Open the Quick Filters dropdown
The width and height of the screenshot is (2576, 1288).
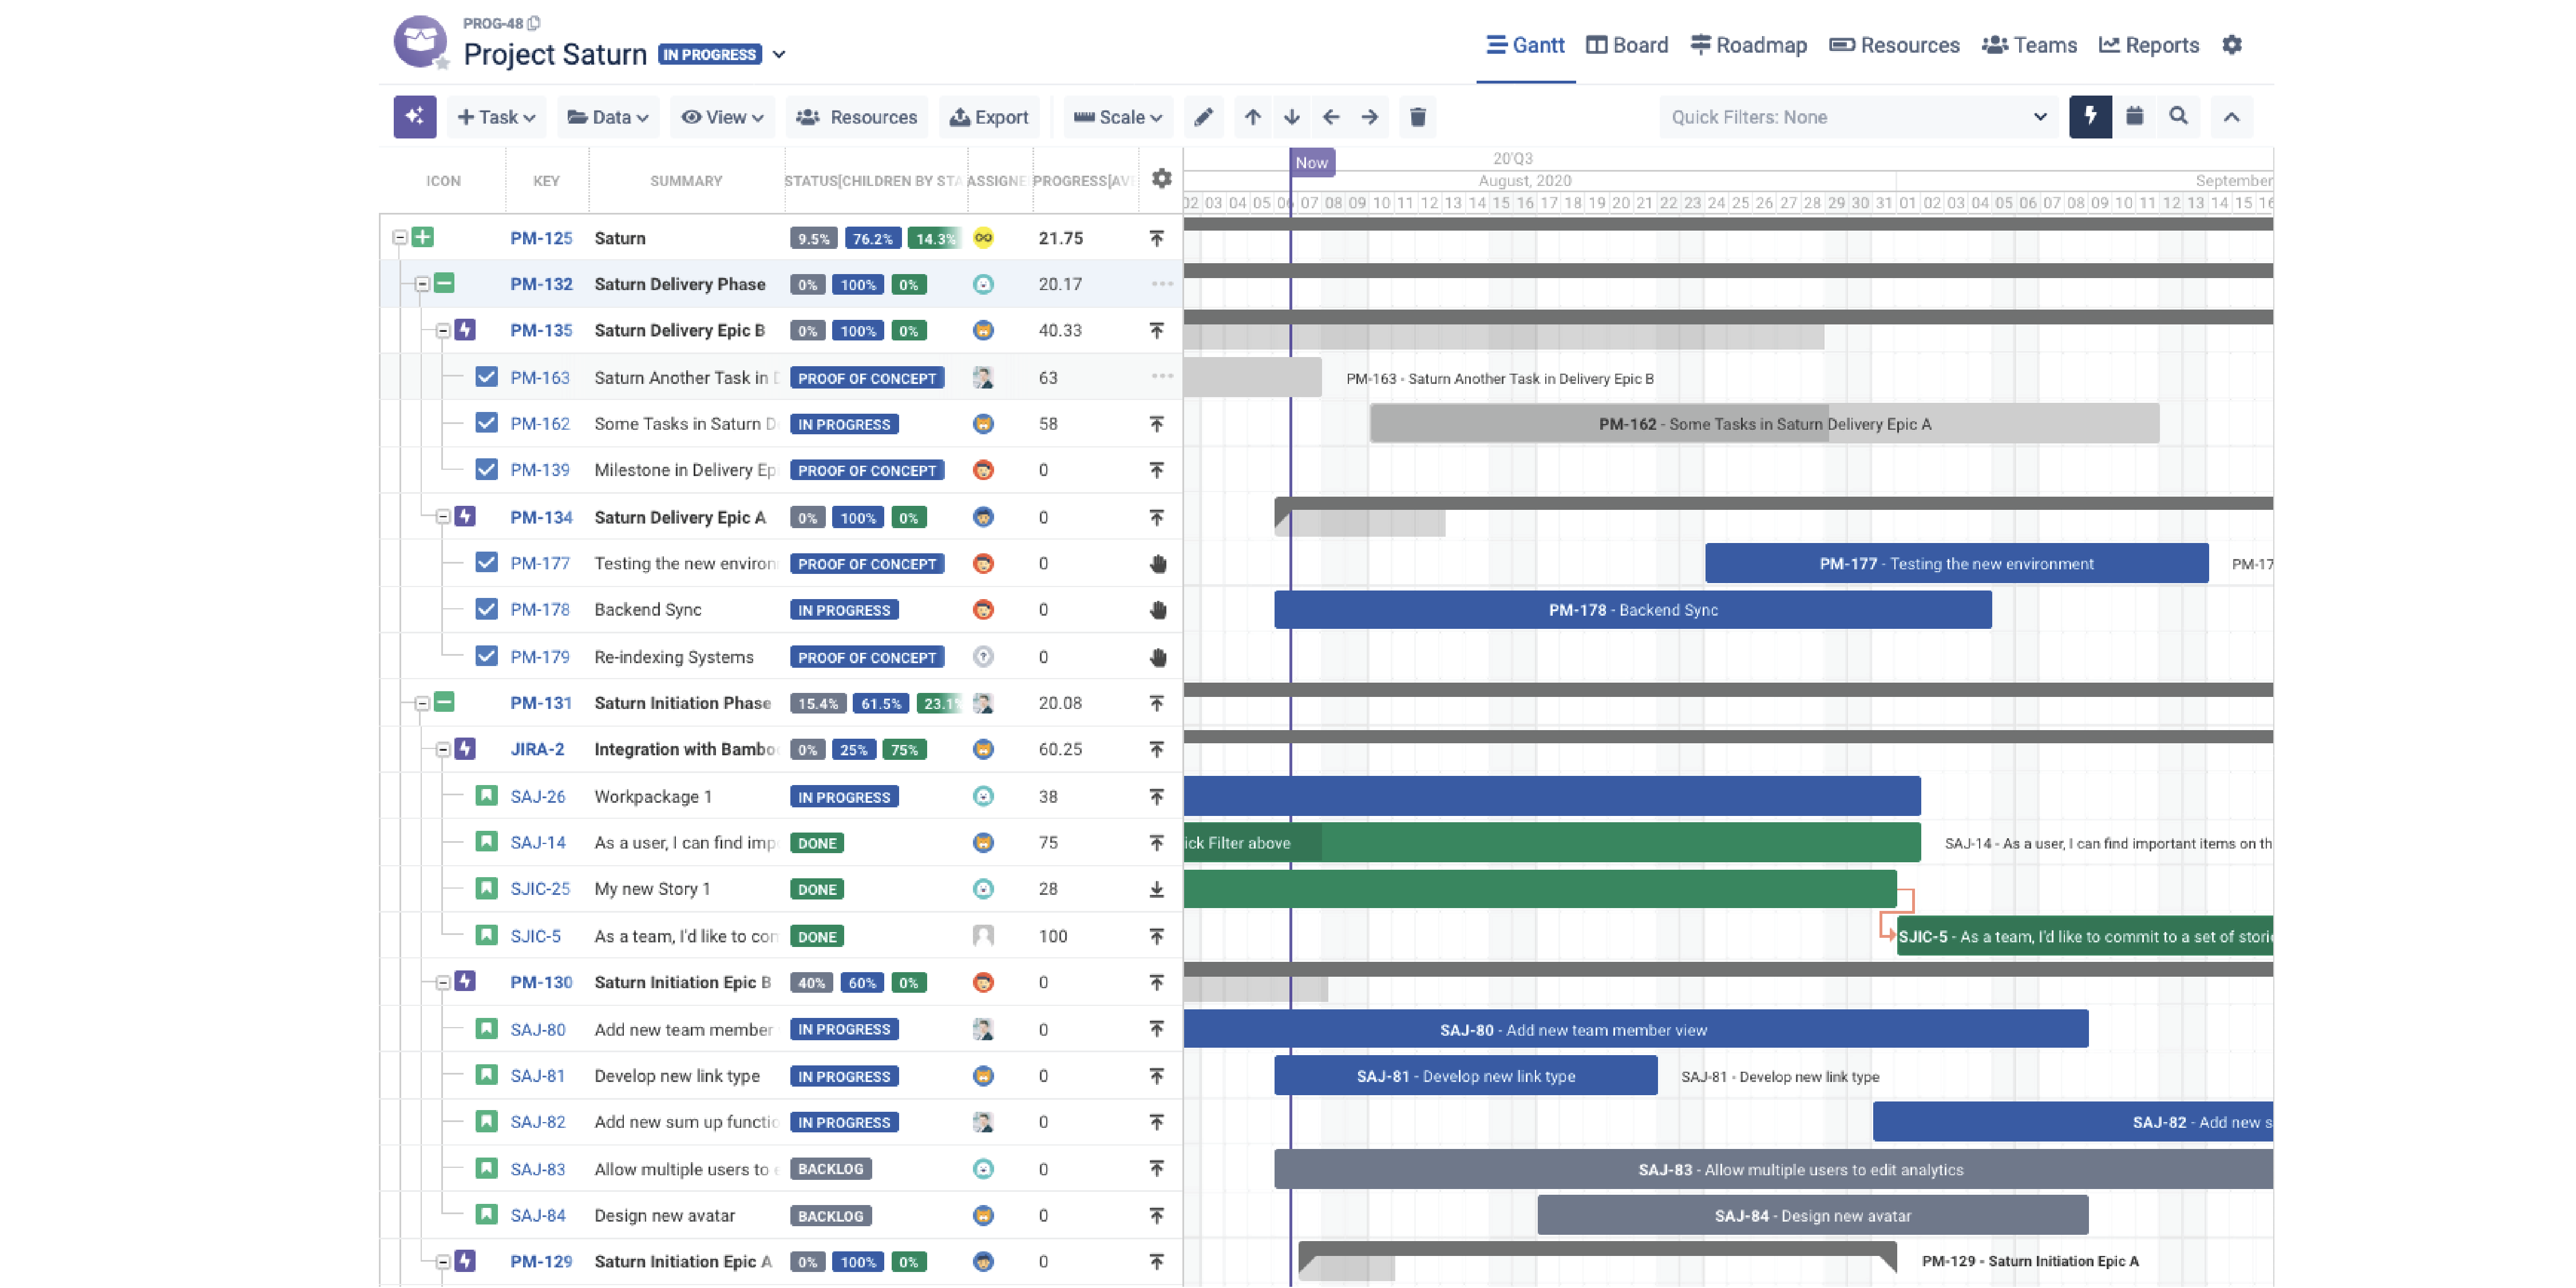[1855, 117]
